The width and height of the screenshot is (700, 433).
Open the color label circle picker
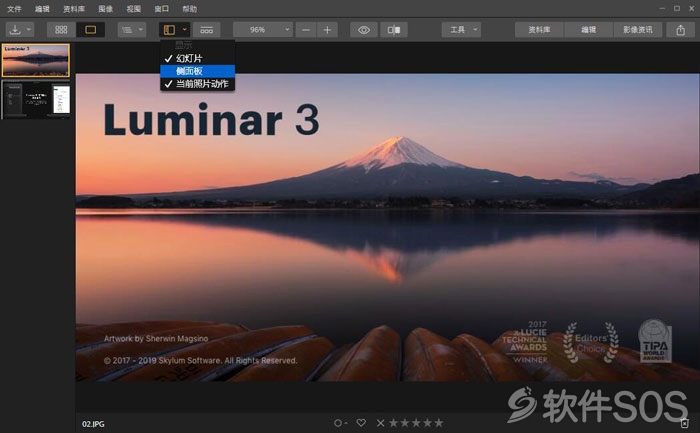340,423
